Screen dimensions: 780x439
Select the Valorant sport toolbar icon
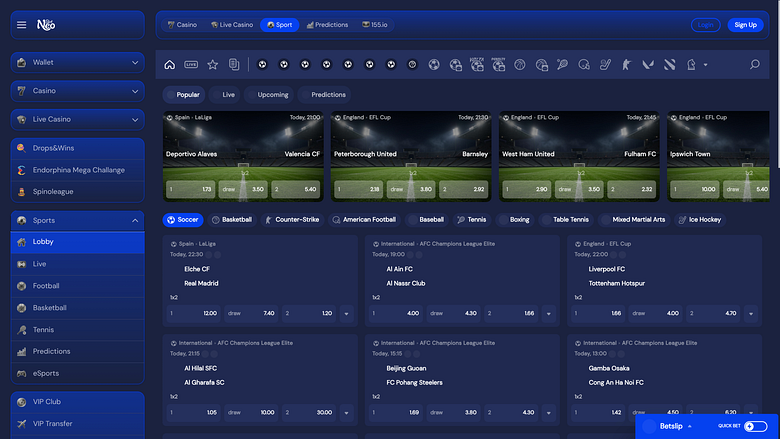(648, 65)
